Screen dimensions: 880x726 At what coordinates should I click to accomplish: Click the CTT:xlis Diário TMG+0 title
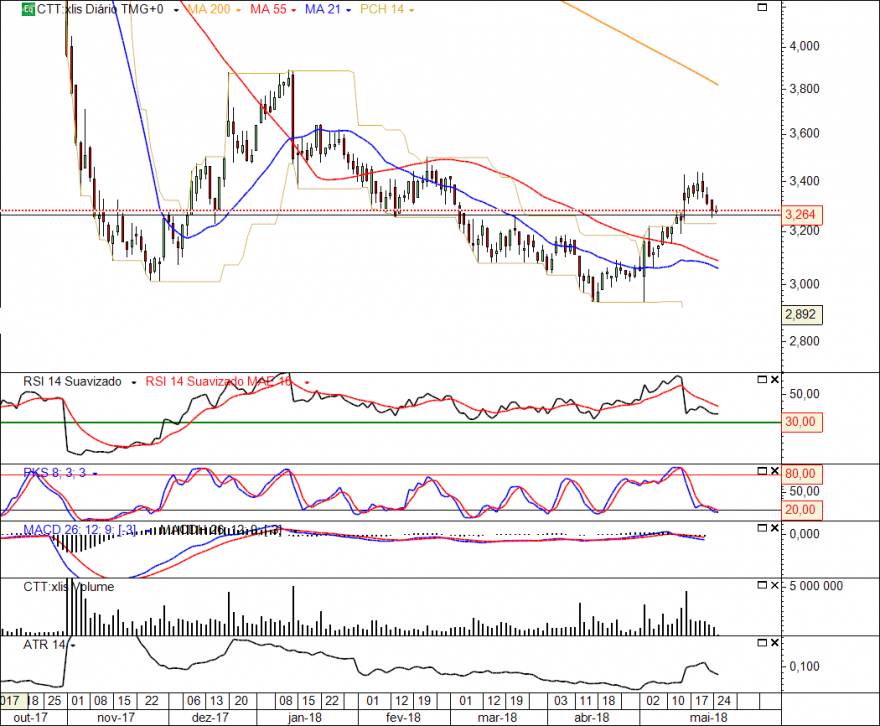[100, 10]
